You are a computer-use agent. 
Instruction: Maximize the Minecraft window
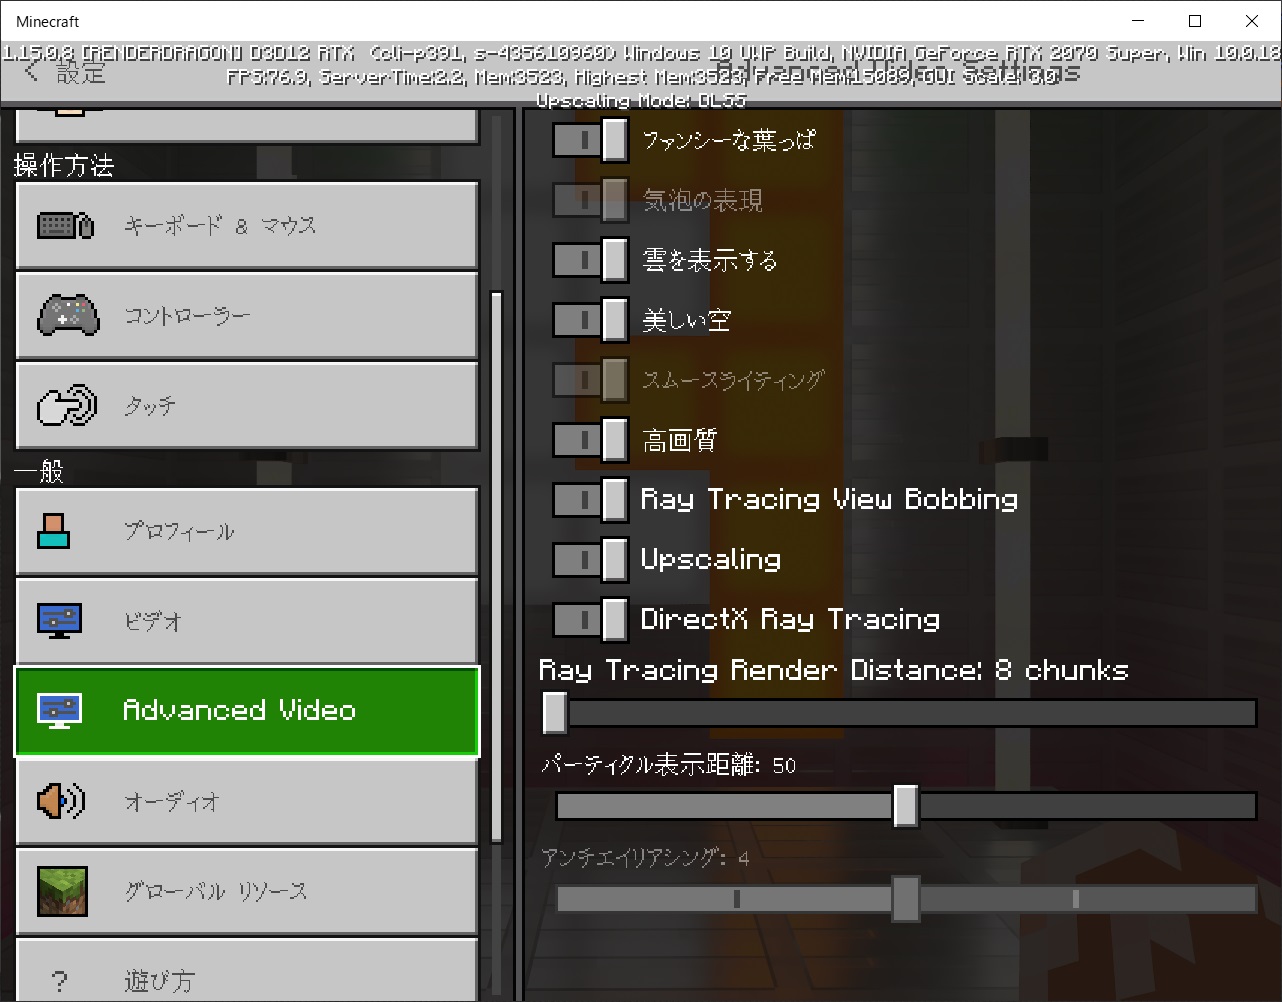[x=1195, y=21]
